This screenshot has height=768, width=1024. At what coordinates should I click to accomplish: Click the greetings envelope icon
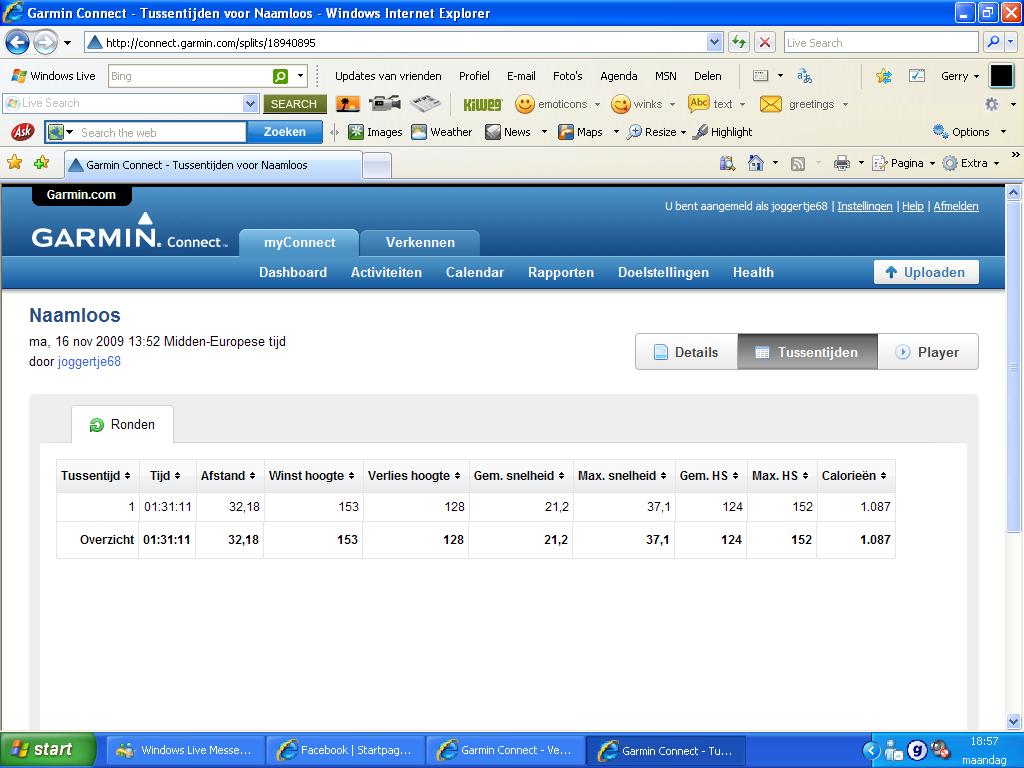(x=771, y=104)
